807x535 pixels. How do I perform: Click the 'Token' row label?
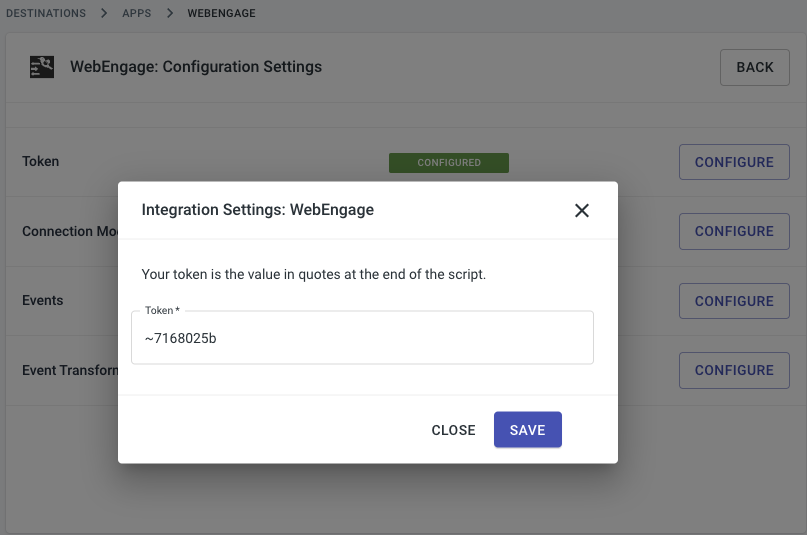coord(41,162)
